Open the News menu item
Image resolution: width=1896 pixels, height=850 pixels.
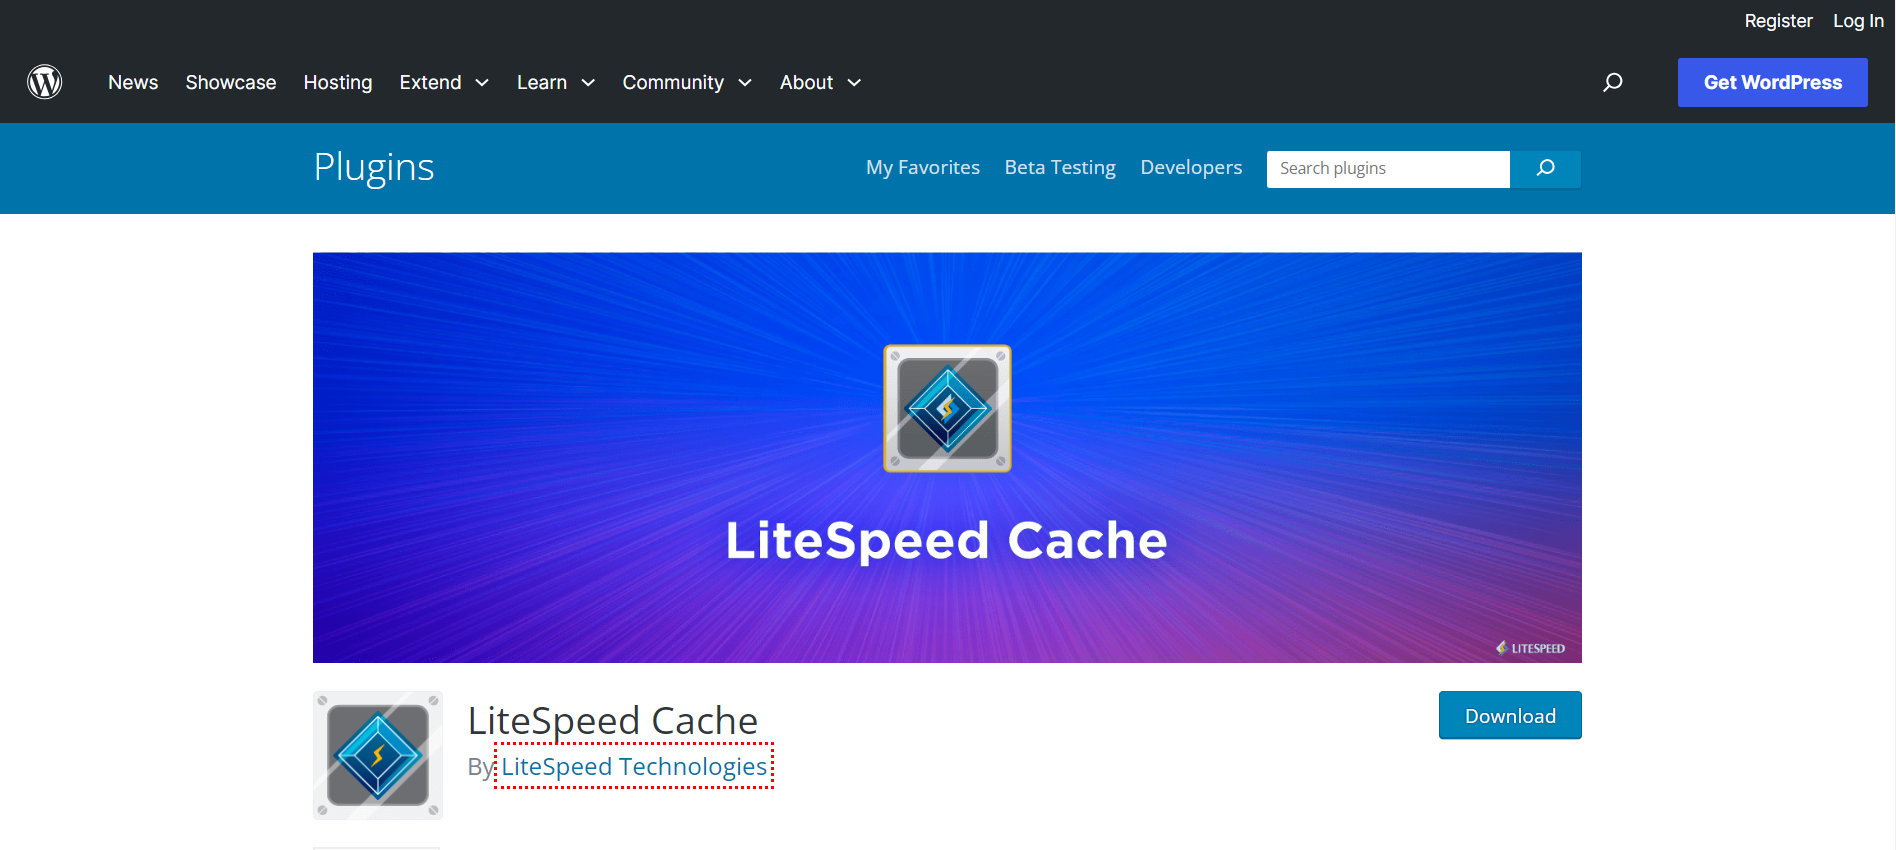click(x=133, y=82)
